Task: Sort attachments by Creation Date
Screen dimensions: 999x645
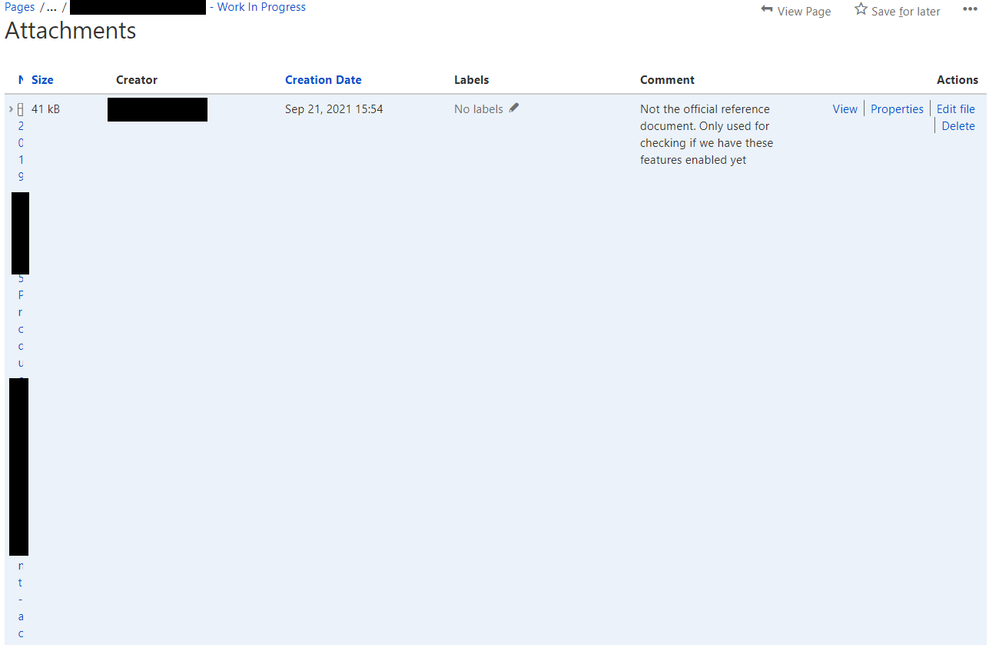Action: click(323, 80)
